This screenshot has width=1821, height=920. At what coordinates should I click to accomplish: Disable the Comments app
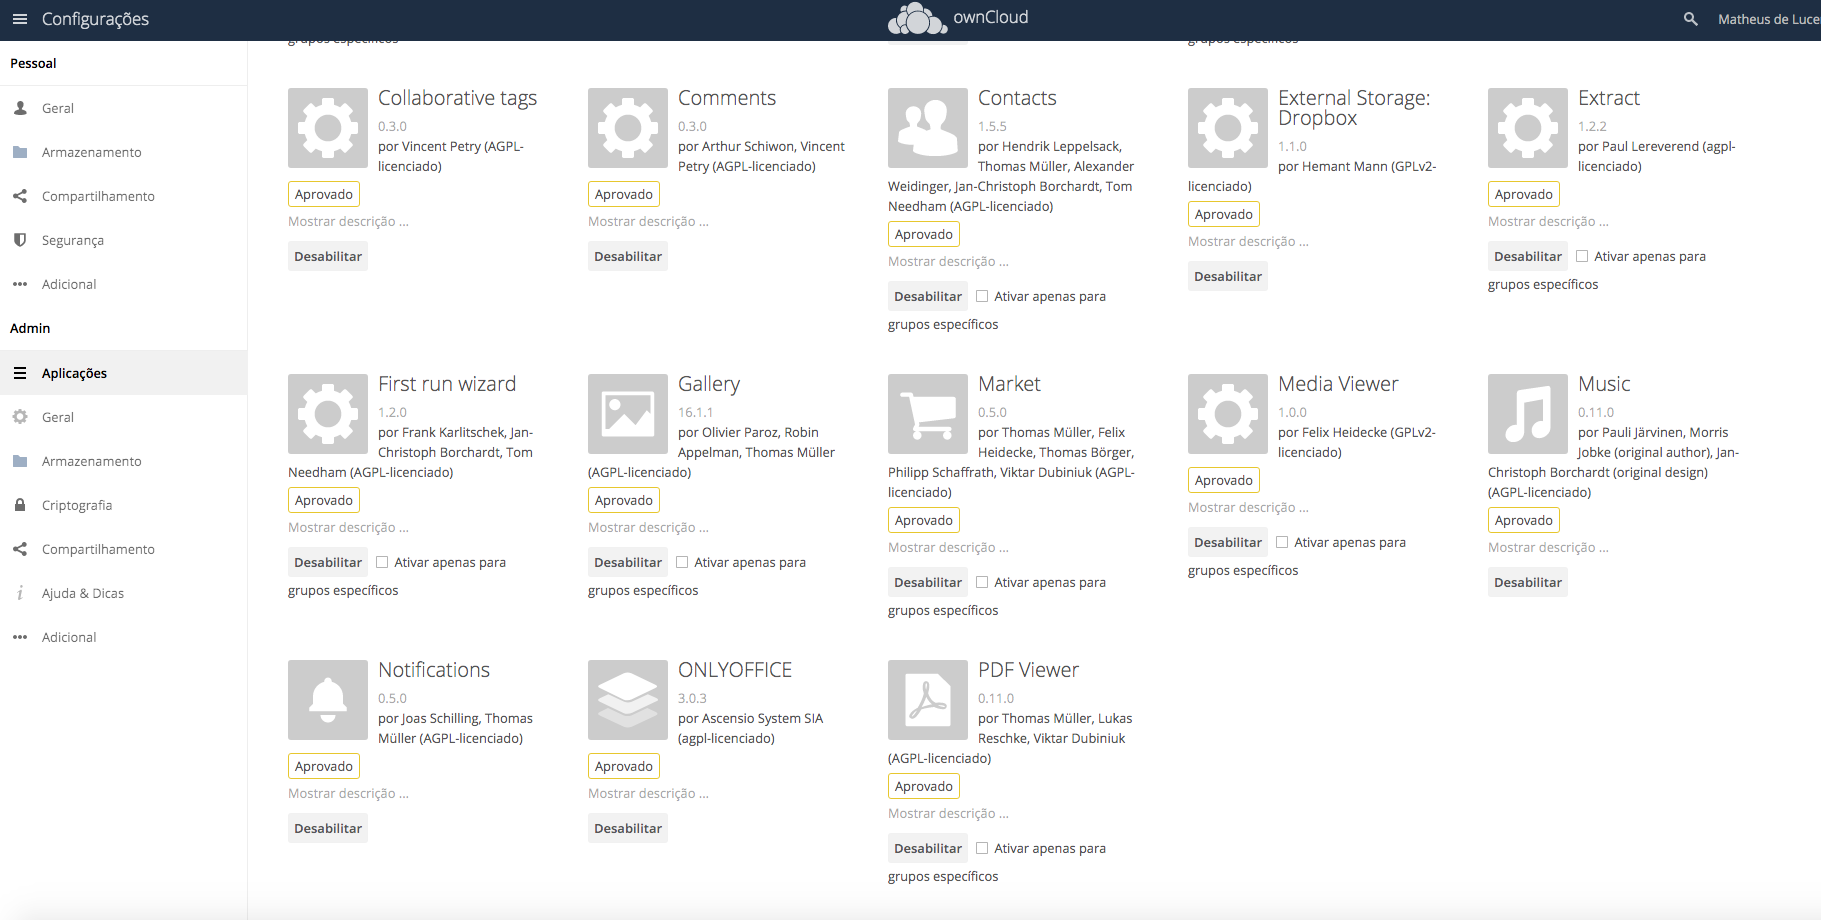pyautogui.click(x=628, y=256)
